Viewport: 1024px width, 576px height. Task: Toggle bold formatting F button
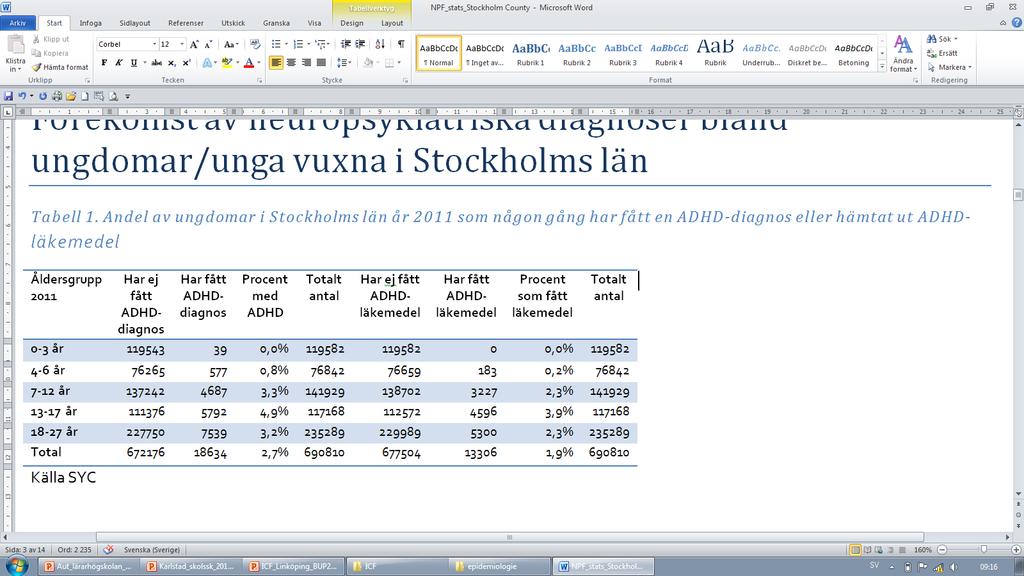click(104, 63)
